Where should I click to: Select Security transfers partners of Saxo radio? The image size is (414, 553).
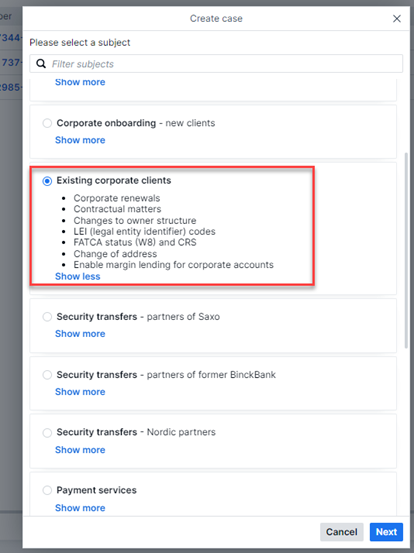coord(47,317)
